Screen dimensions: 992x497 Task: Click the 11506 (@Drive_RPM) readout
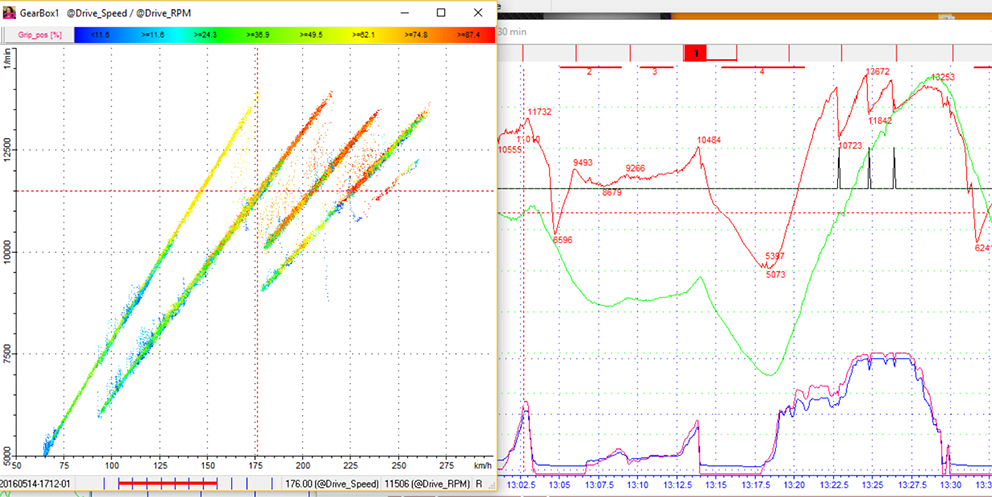[427, 485]
